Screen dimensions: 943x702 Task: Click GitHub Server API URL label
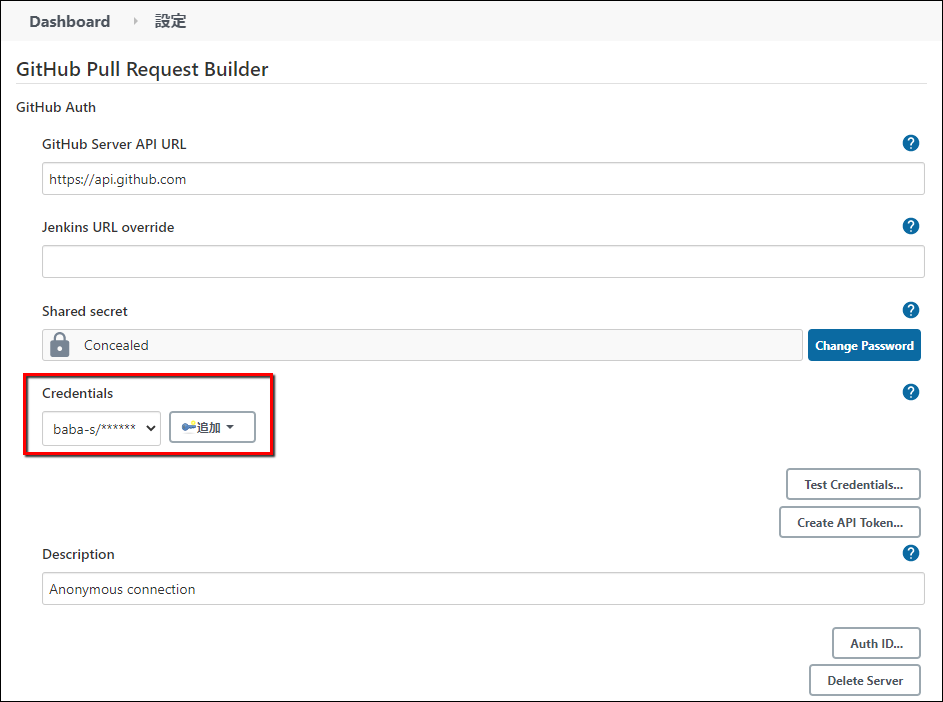(114, 144)
